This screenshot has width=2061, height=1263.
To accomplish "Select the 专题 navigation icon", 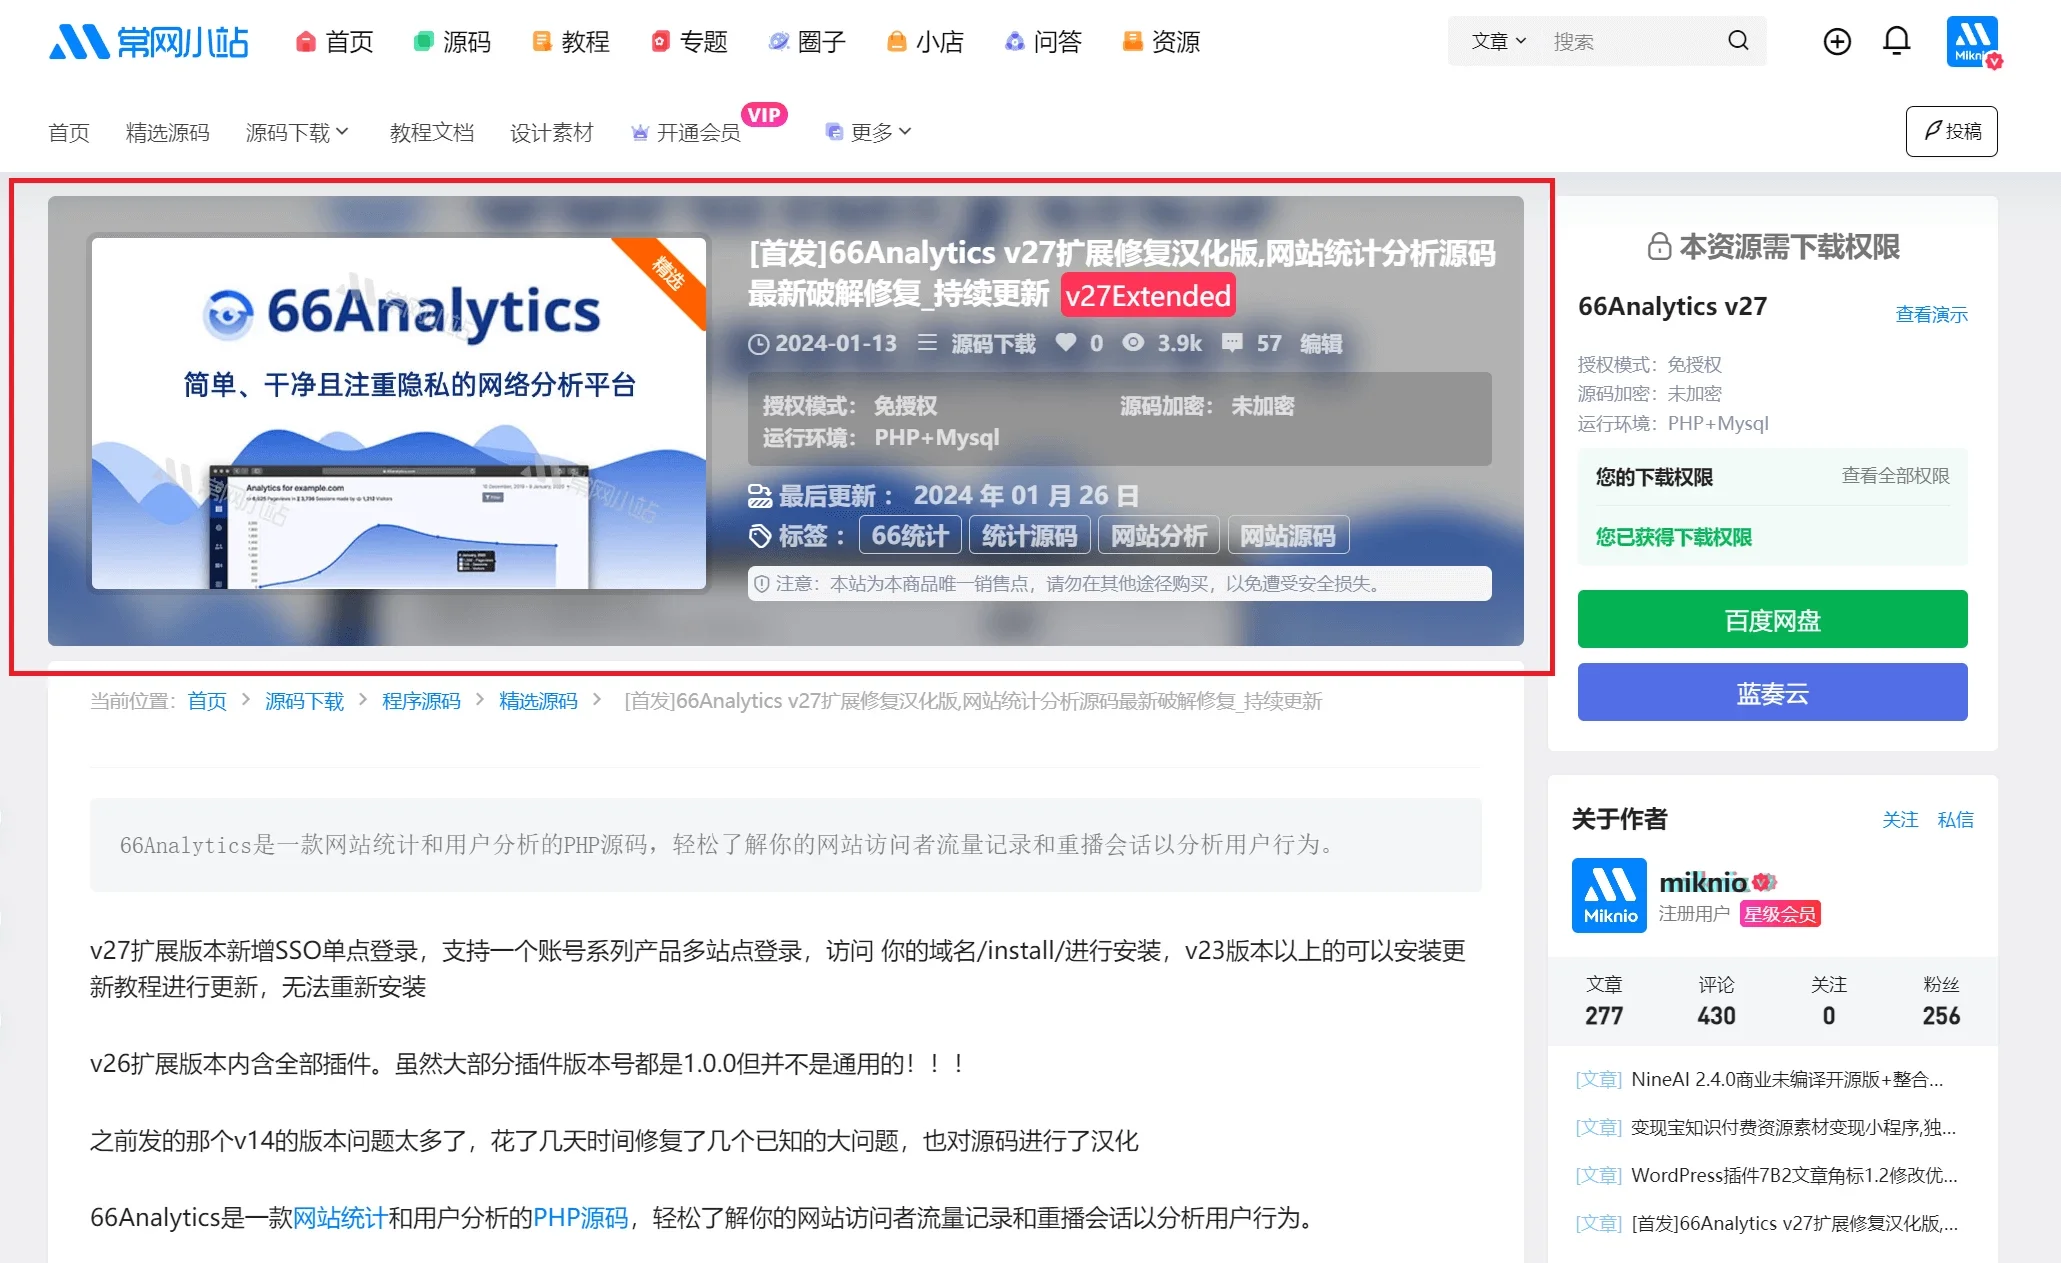I will click(x=660, y=41).
